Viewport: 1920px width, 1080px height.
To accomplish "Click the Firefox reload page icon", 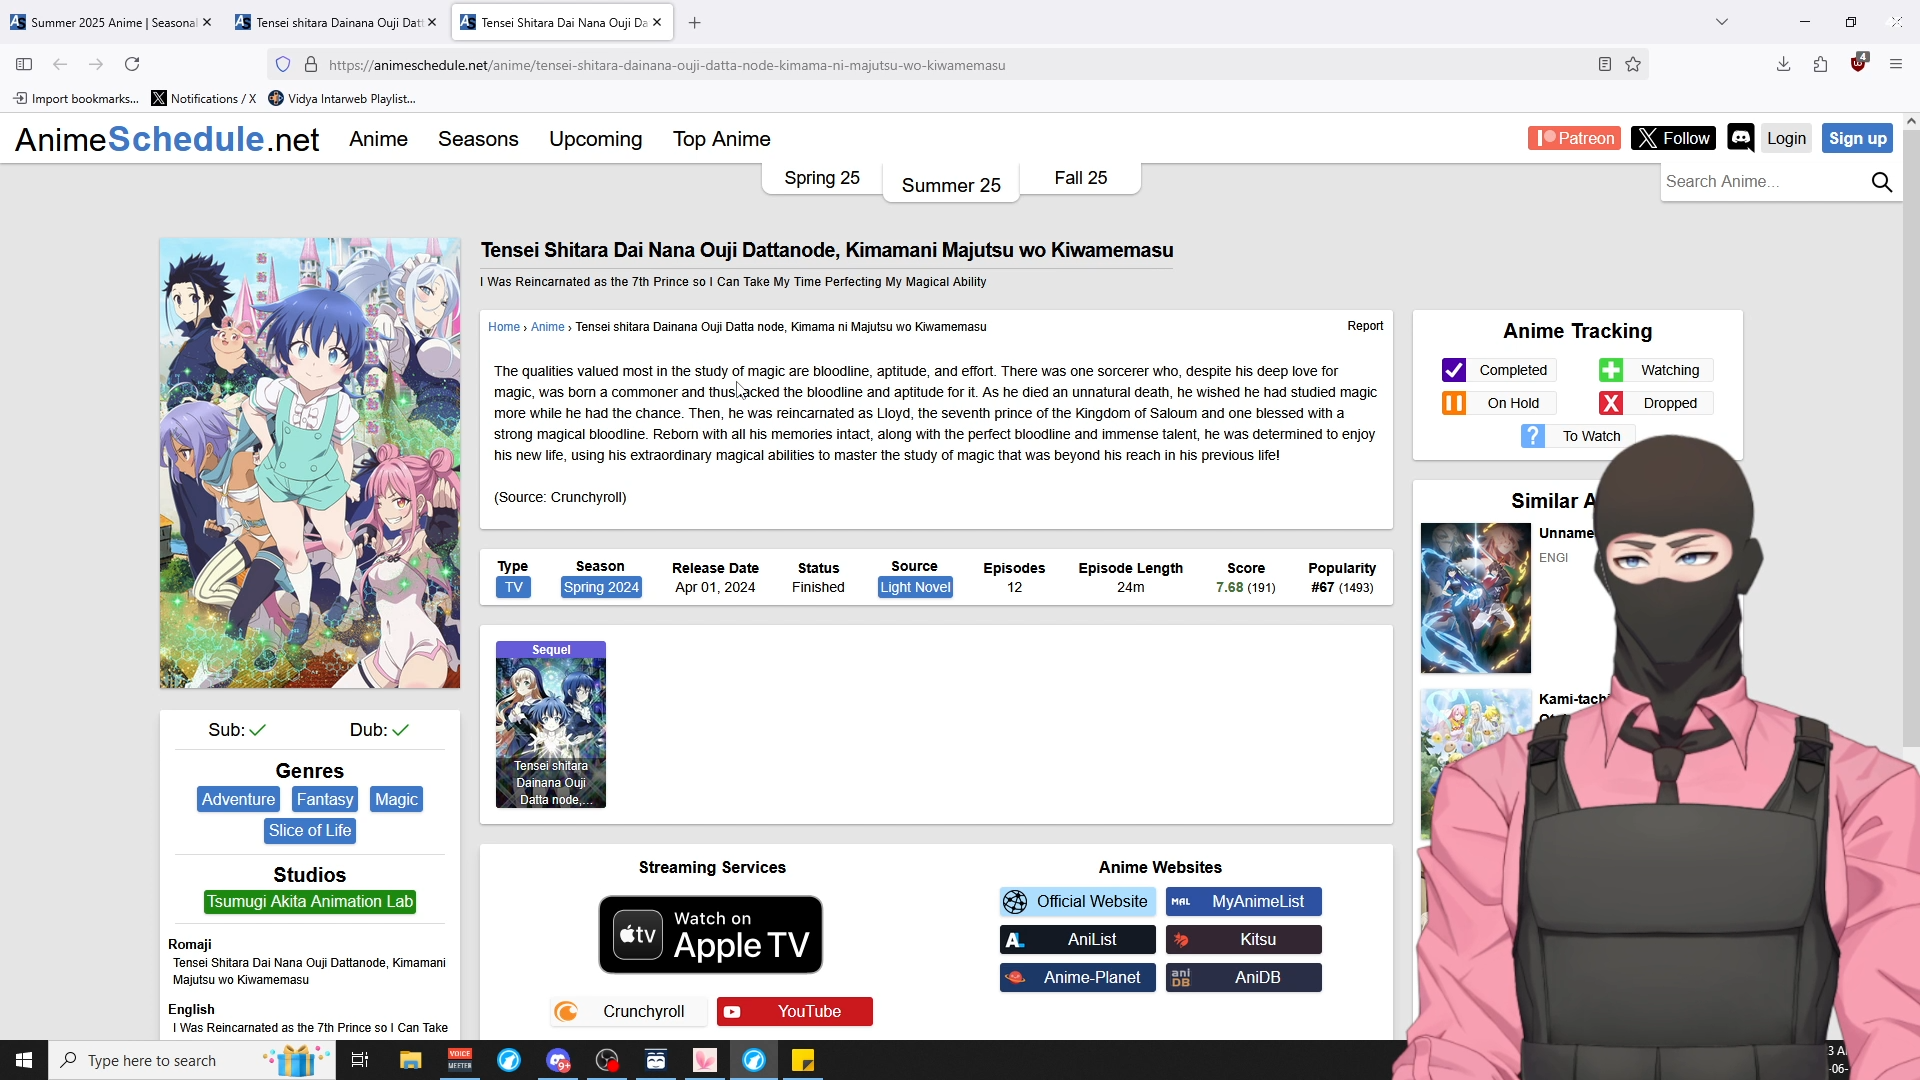I will coord(132,64).
